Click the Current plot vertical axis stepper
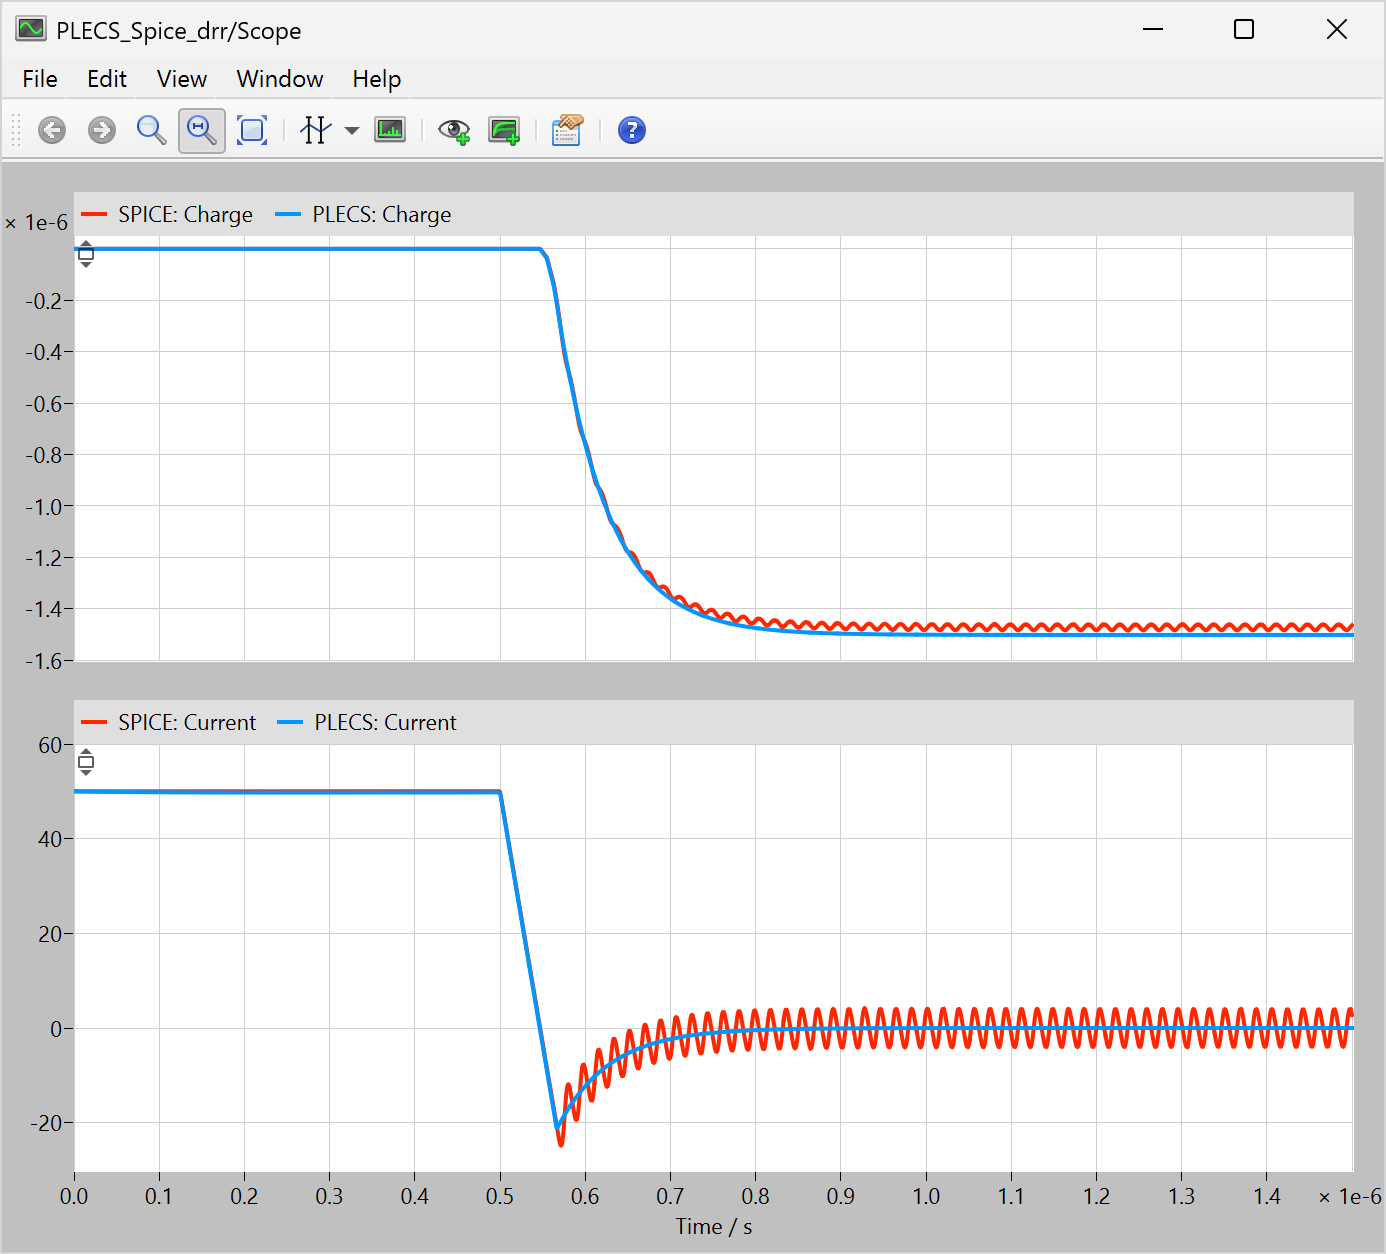The height and width of the screenshot is (1254, 1386). pos(86,762)
